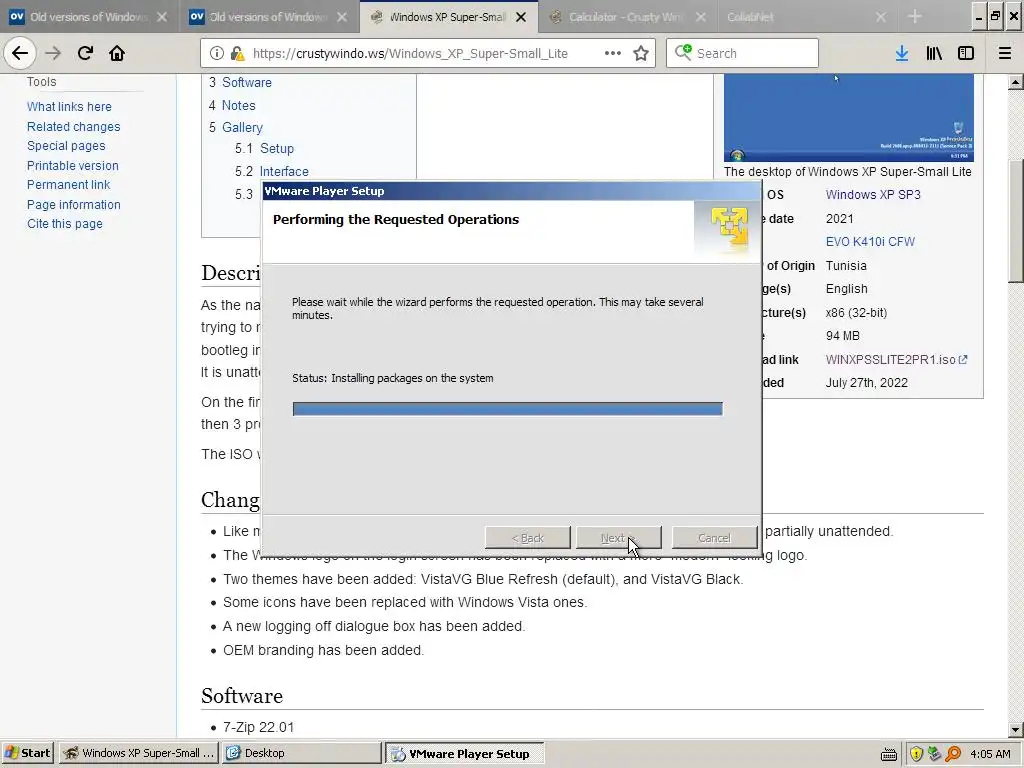Screen dimensions: 1024x768
Task: Switch to Desktop taskbar button
Action: [x=301, y=753]
